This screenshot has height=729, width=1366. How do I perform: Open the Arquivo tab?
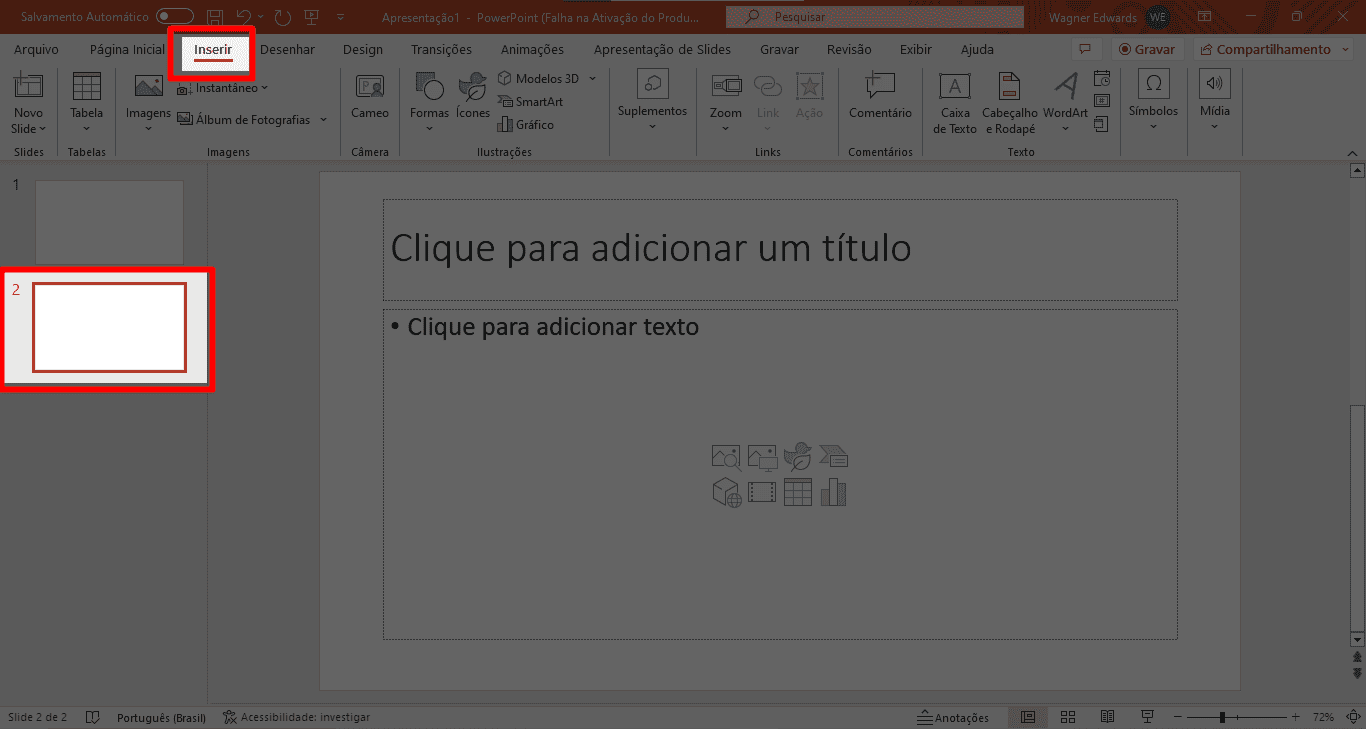[x=36, y=49]
